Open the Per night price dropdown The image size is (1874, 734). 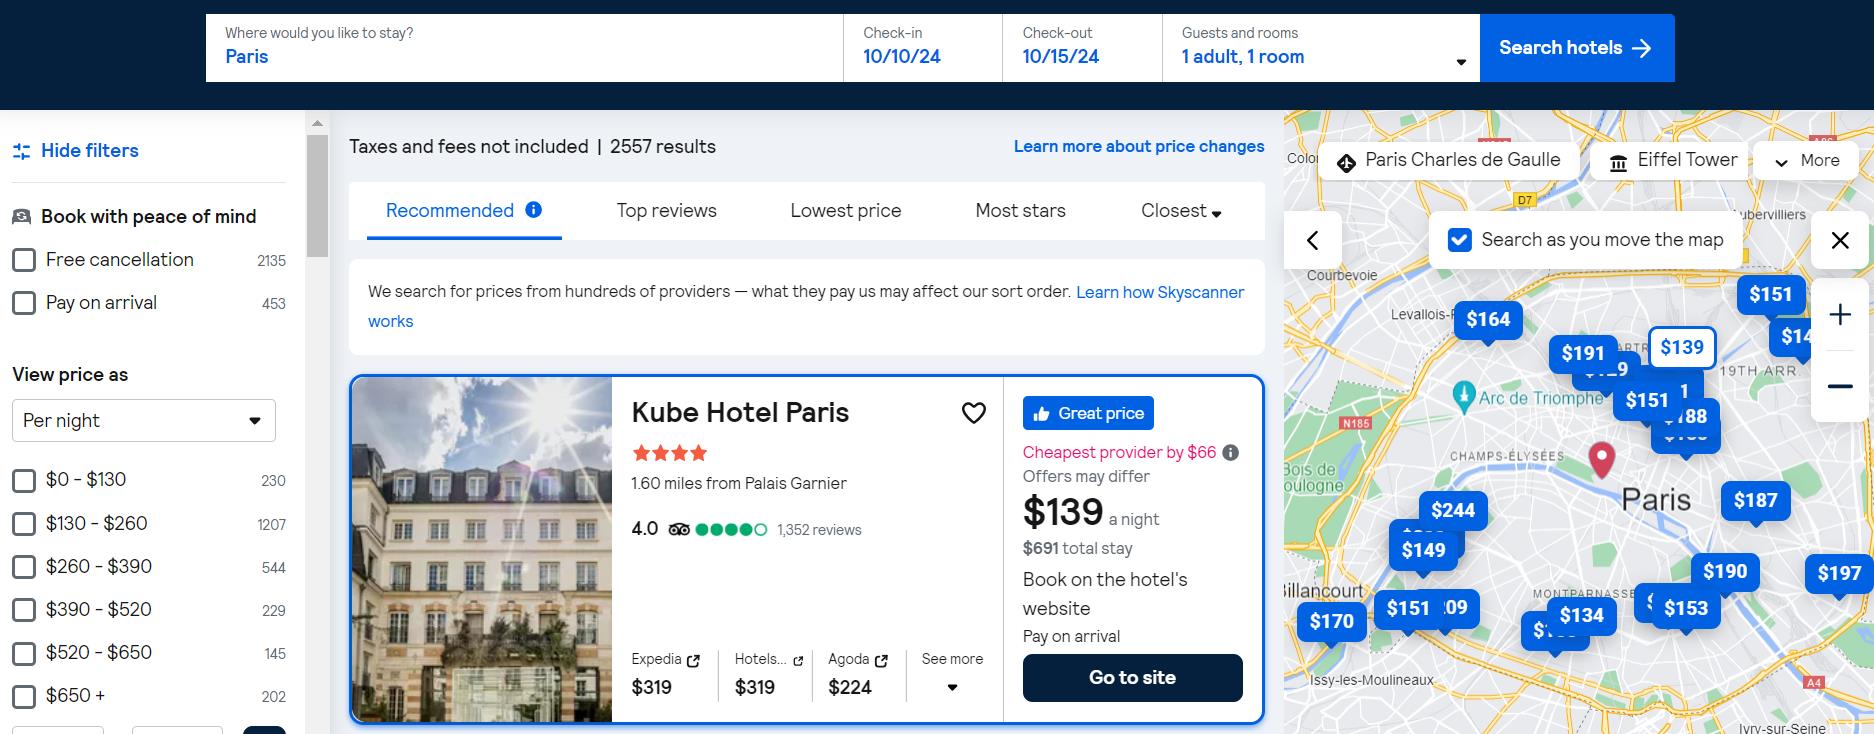[144, 421]
